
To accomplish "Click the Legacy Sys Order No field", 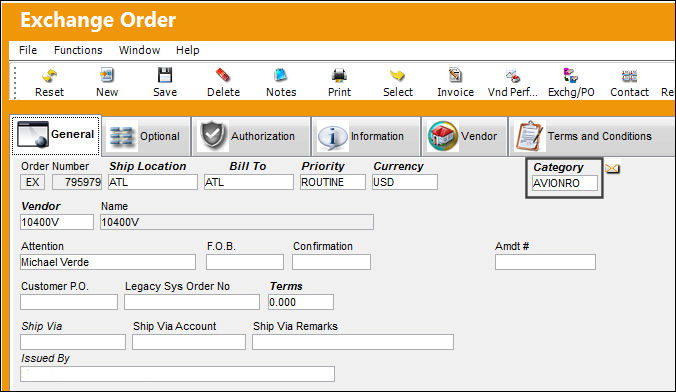I will 192,302.
